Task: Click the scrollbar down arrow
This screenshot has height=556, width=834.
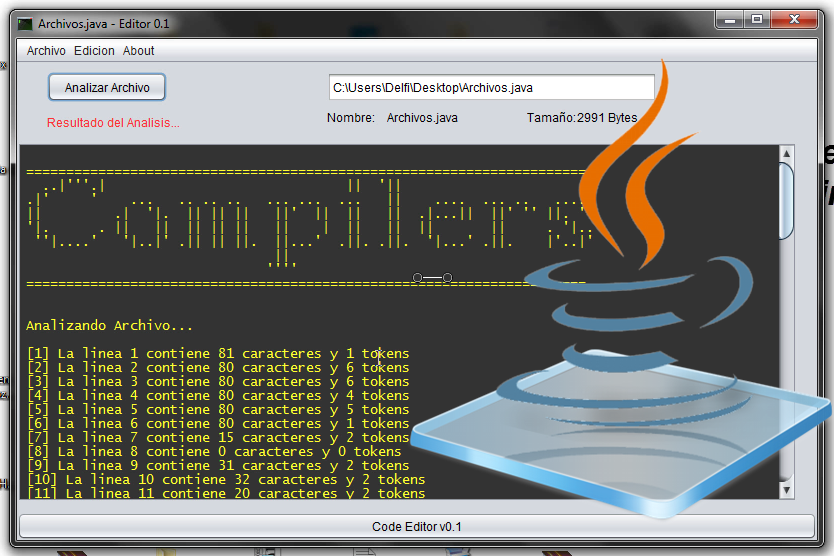Action: pyautogui.click(x=787, y=490)
